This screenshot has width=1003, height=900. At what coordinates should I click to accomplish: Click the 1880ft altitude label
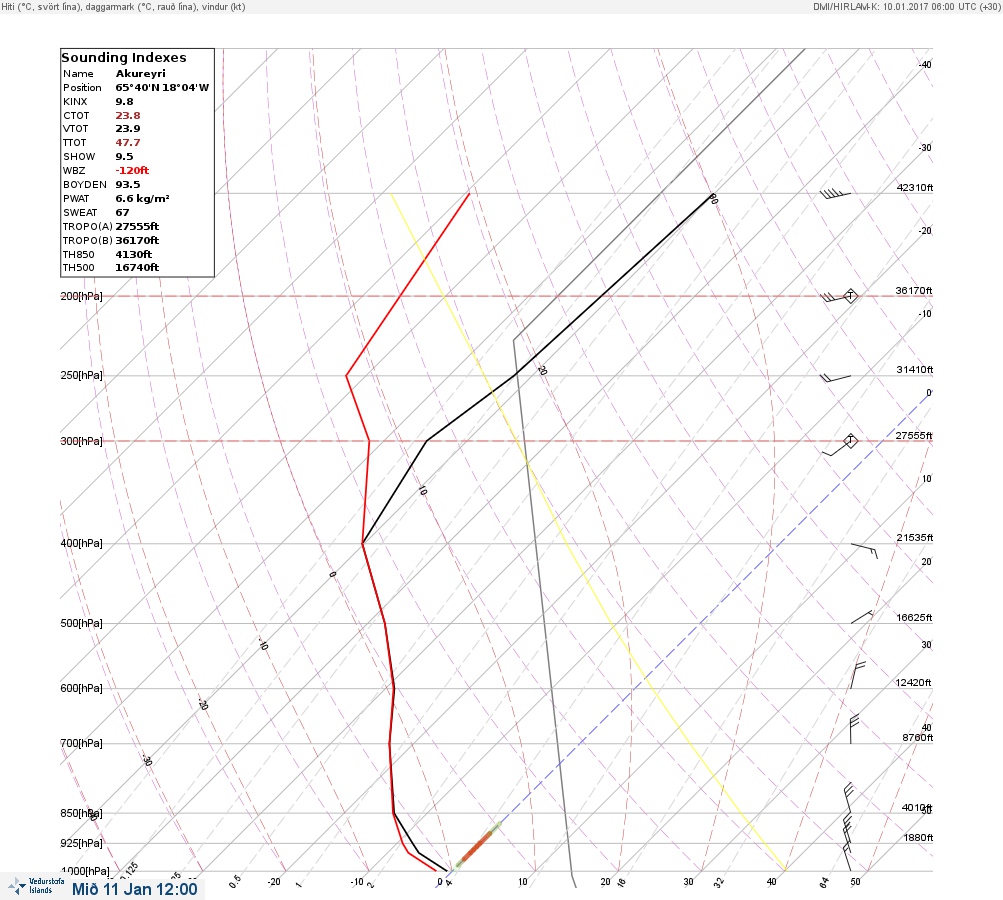pos(918,837)
